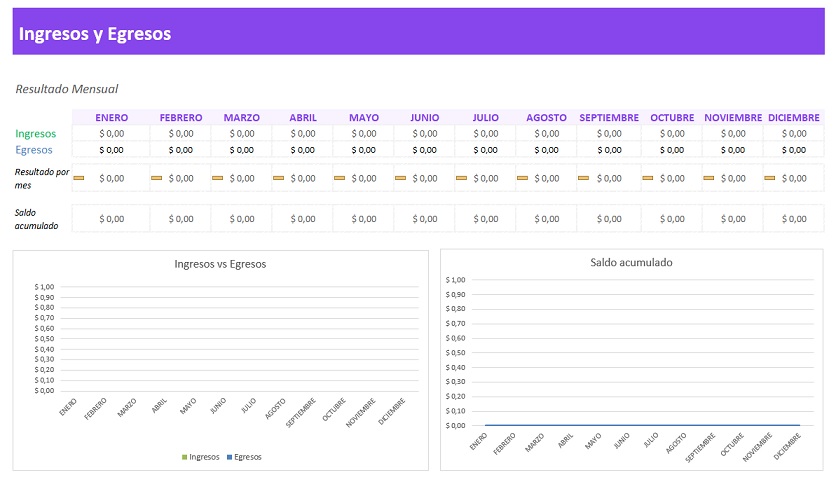Image resolution: width=836 pixels, height=482 pixels.
Task: Click SEPTIEMBRE axis label in Ingresos vs Egresos chart
Action: 301,412
